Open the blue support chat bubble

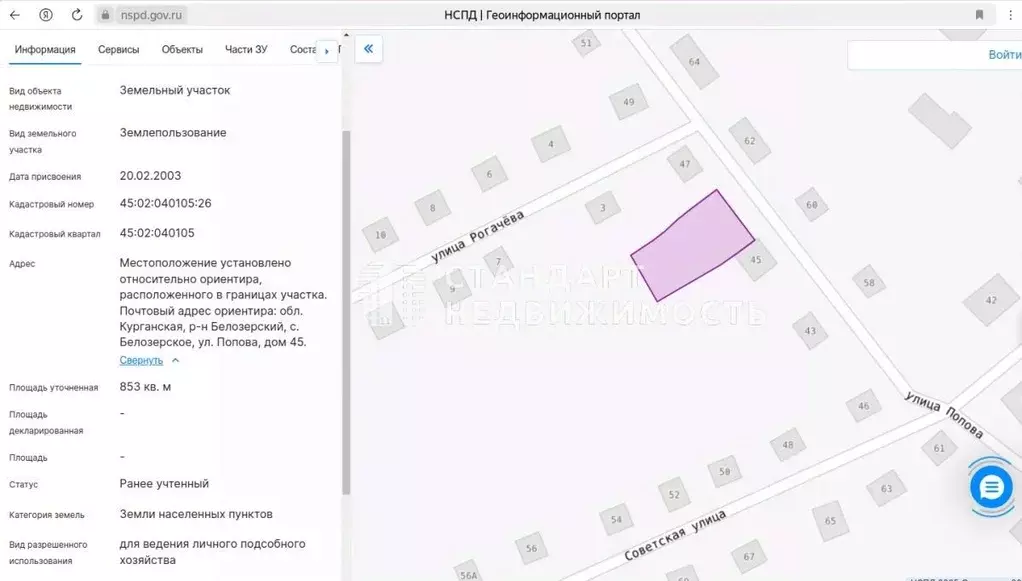[990, 487]
